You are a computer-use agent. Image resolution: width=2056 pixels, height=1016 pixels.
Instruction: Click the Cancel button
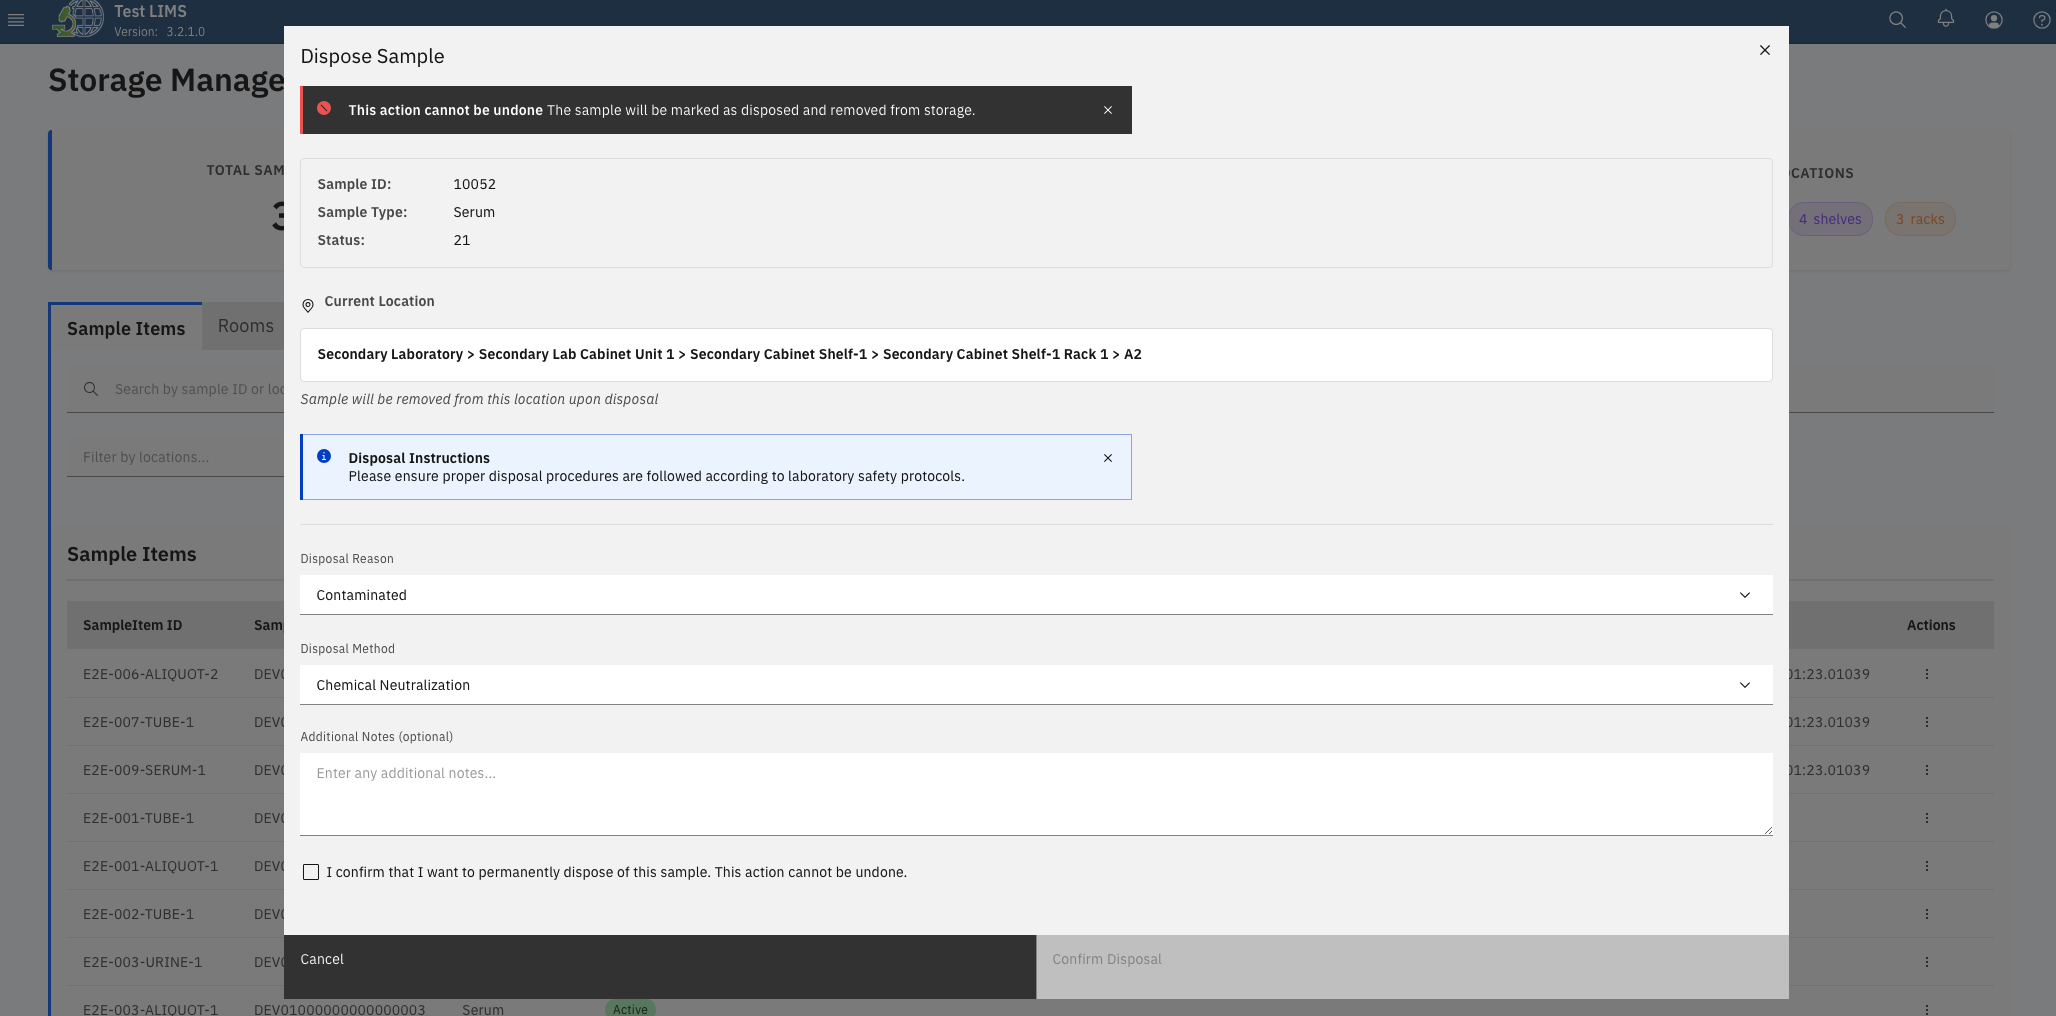[x=660, y=967]
